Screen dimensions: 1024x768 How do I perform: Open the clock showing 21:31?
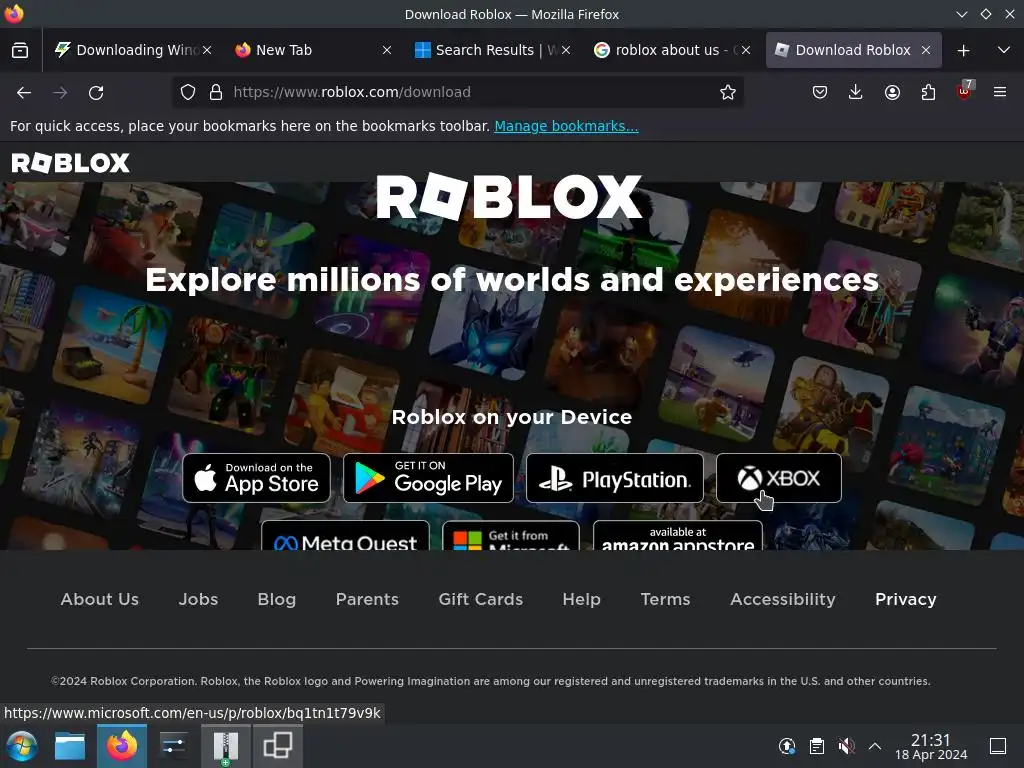click(931, 746)
